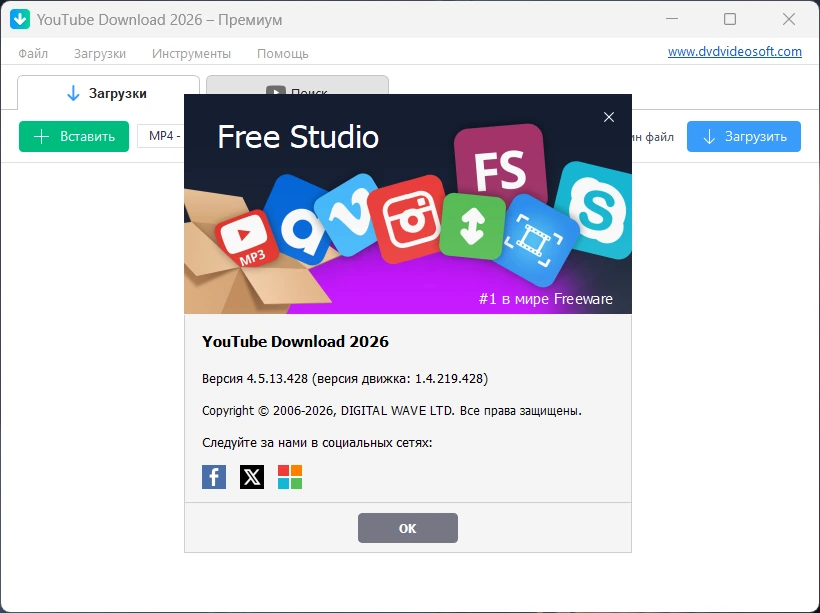Click the Free Studio banner title
The width and height of the screenshot is (820, 613).
click(298, 137)
